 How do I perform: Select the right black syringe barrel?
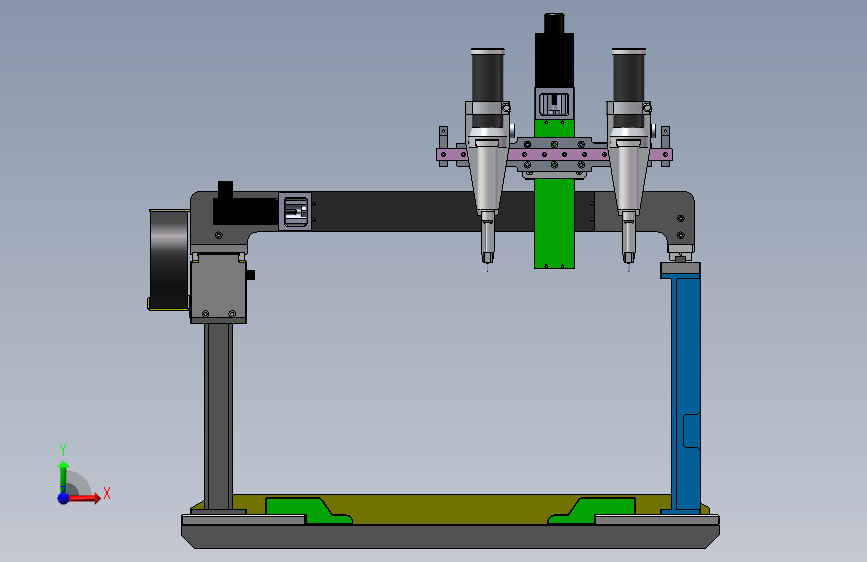click(629, 77)
